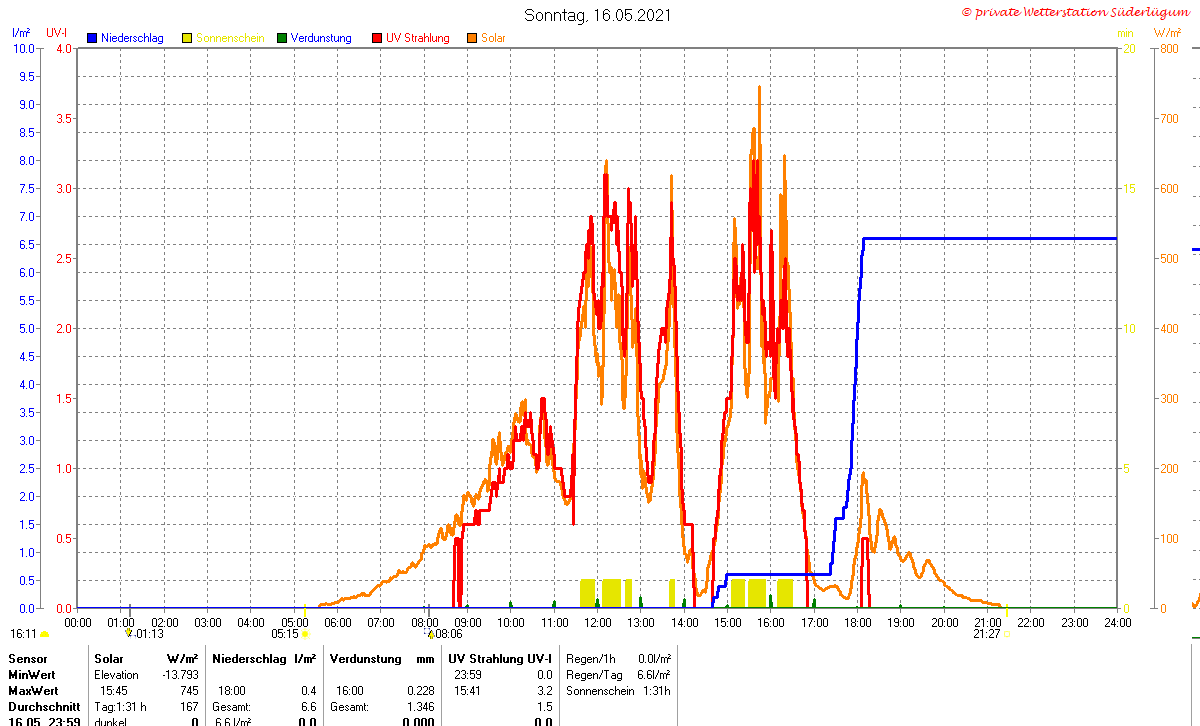Screen dimensions: 1200x726
Task: Click the sunset marker icon at 21:27
Action: [1006, 634]
